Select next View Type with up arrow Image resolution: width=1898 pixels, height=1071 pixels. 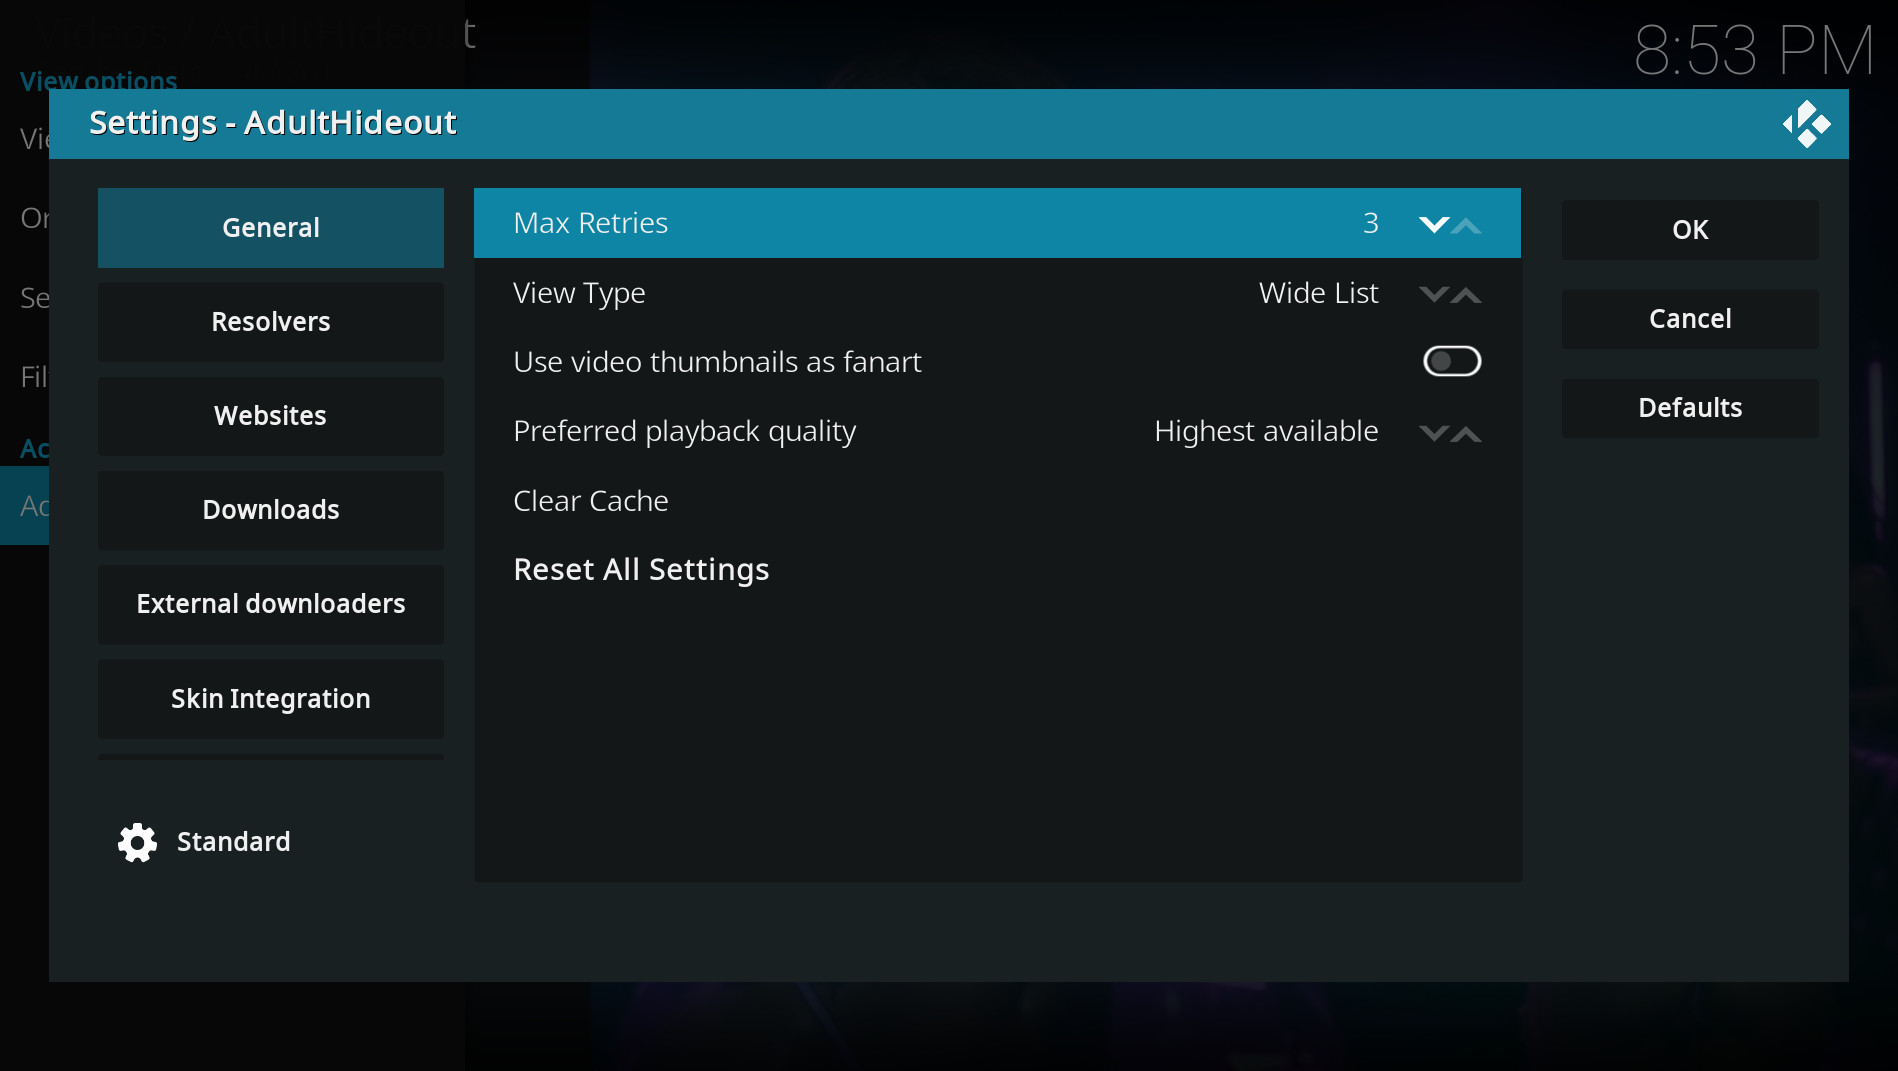(1466, 294)
